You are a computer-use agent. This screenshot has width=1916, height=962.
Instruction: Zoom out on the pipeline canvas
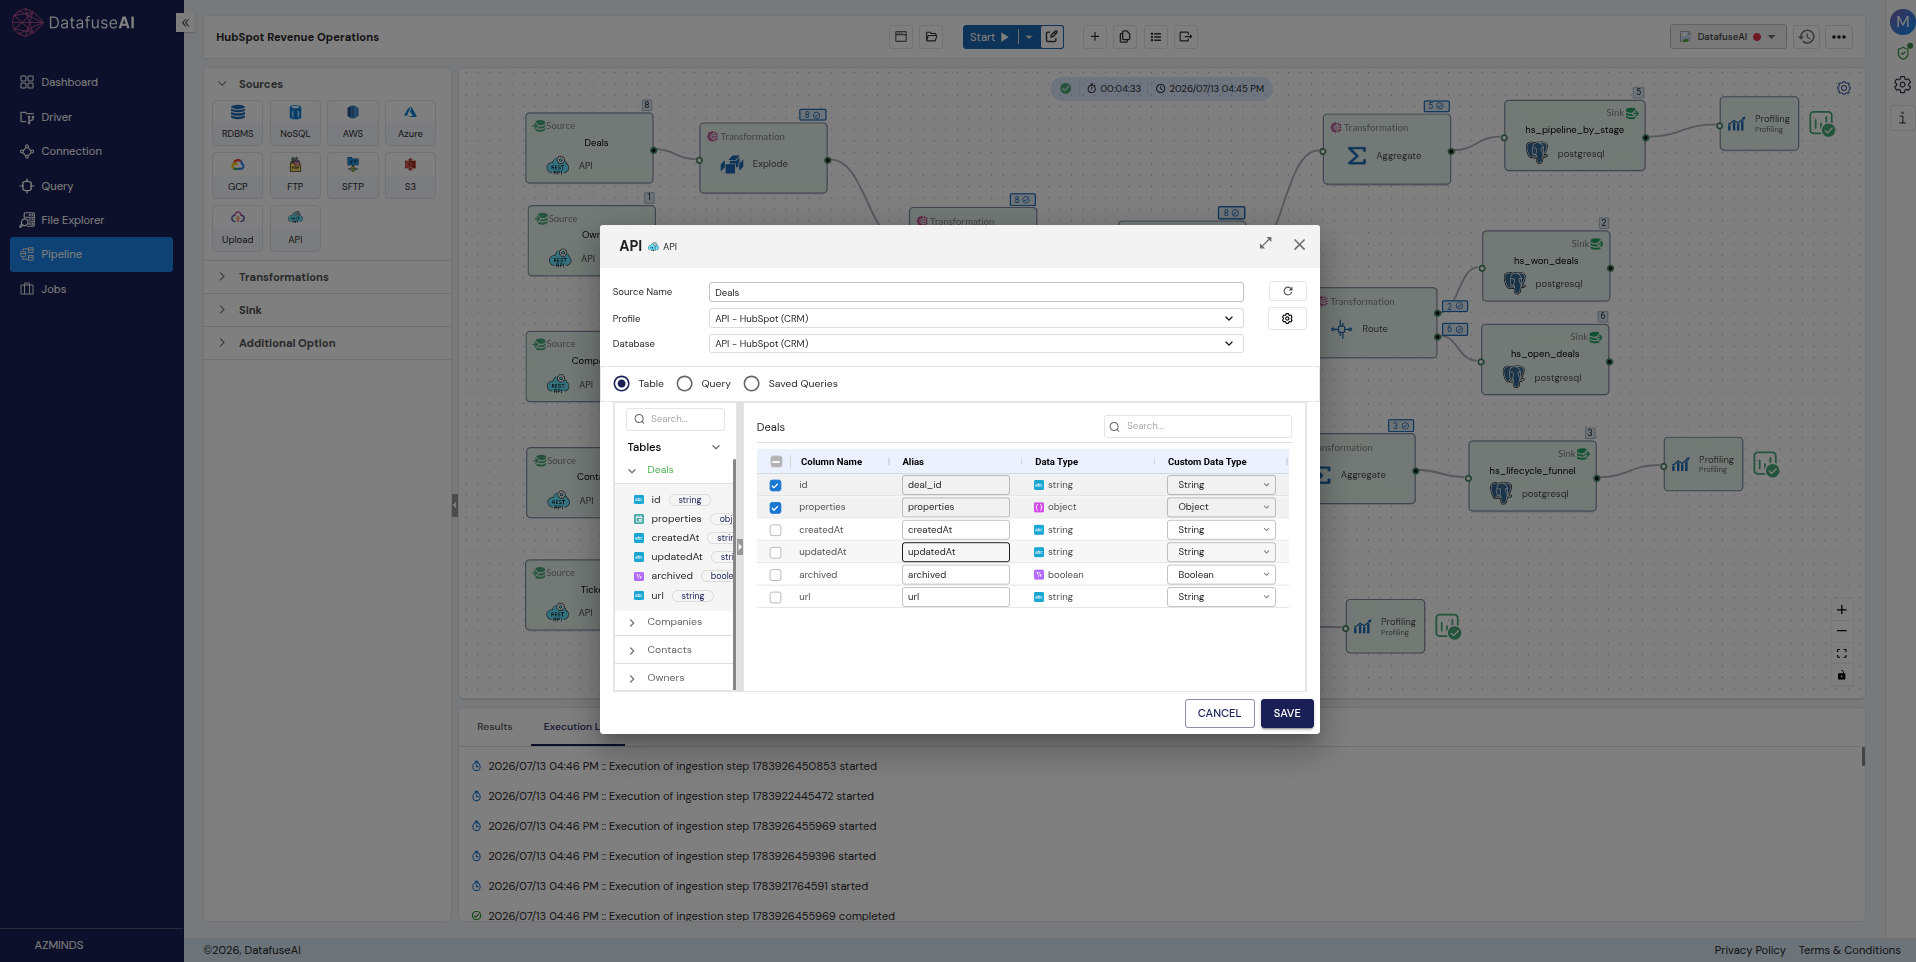click(x=1842, y=631)
